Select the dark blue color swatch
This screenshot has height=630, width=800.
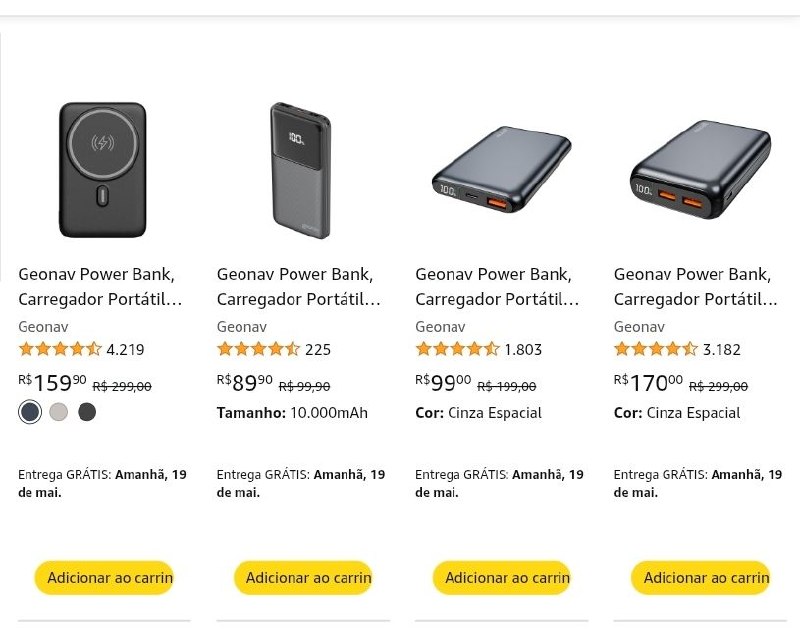coord(30,412)
